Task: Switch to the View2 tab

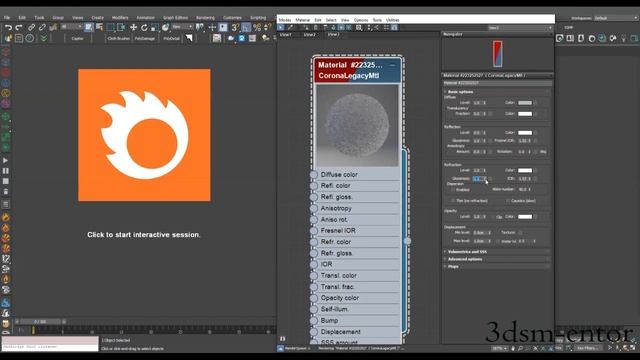Action: coord(309,35)
